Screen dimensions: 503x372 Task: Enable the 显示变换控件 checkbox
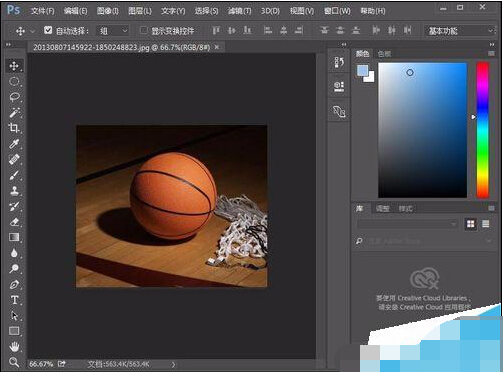click(x=144, y=30)
